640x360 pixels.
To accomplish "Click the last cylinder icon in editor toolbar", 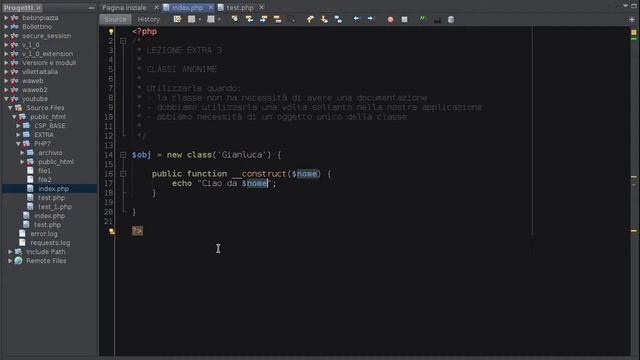I will [451, 19].
